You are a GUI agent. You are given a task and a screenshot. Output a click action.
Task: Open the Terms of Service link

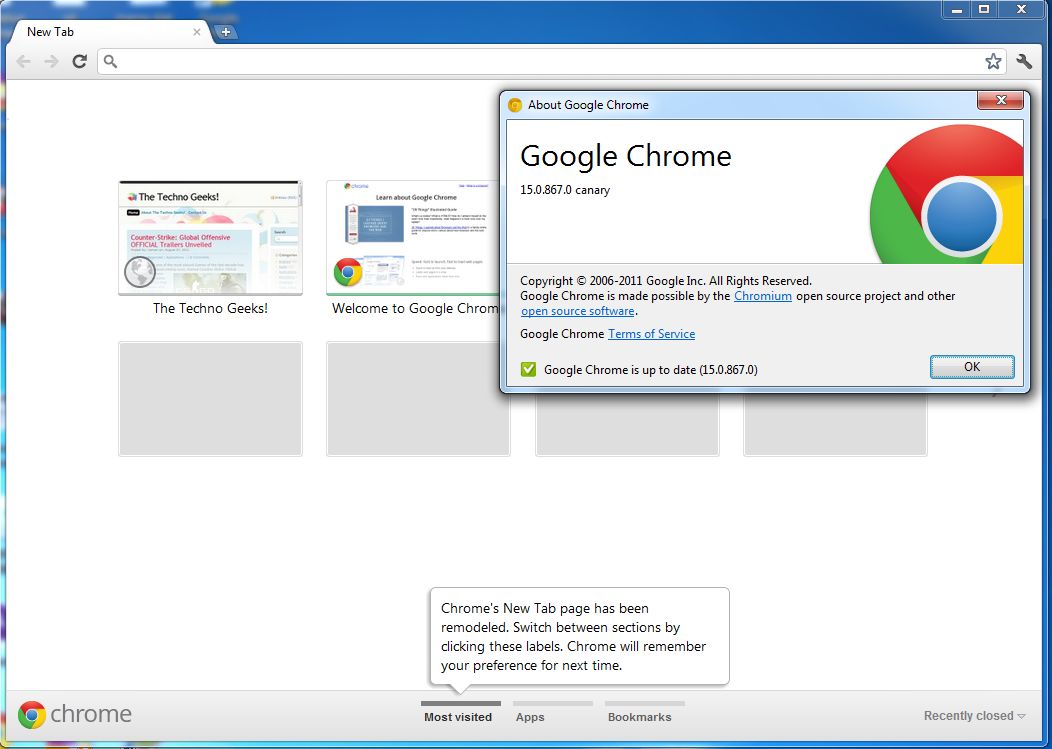coord(651,333)
